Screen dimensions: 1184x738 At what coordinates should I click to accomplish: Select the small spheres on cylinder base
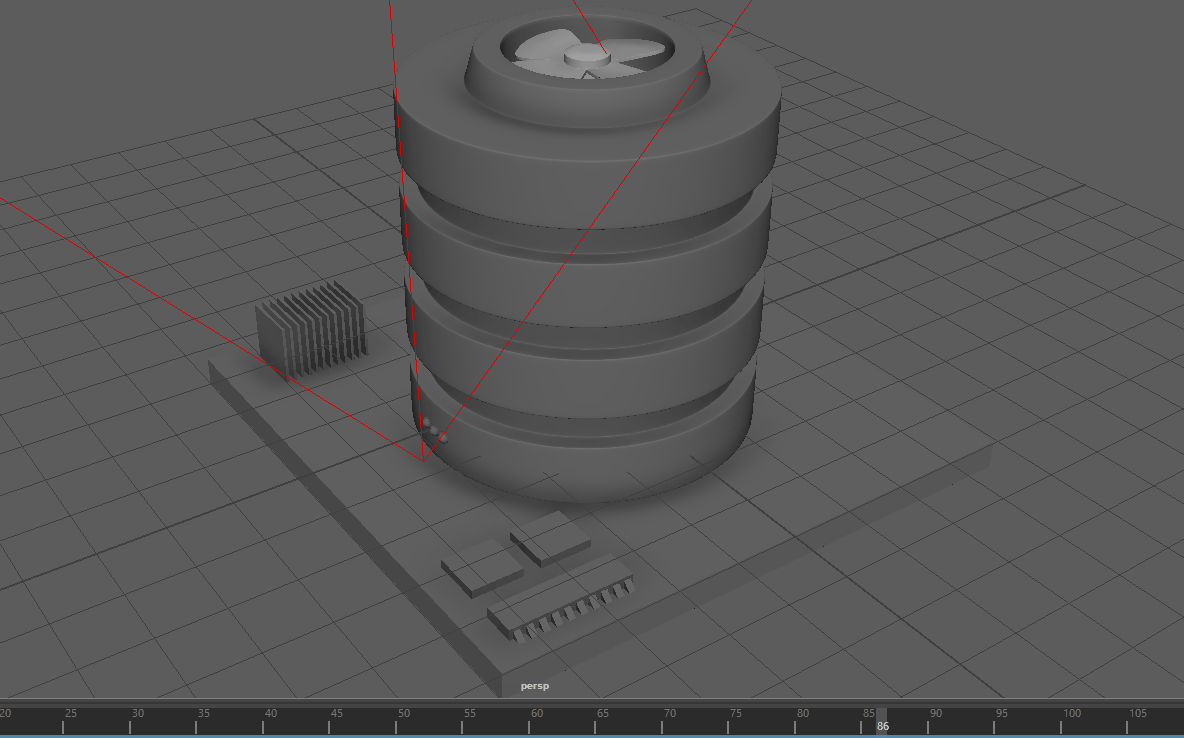434,431
